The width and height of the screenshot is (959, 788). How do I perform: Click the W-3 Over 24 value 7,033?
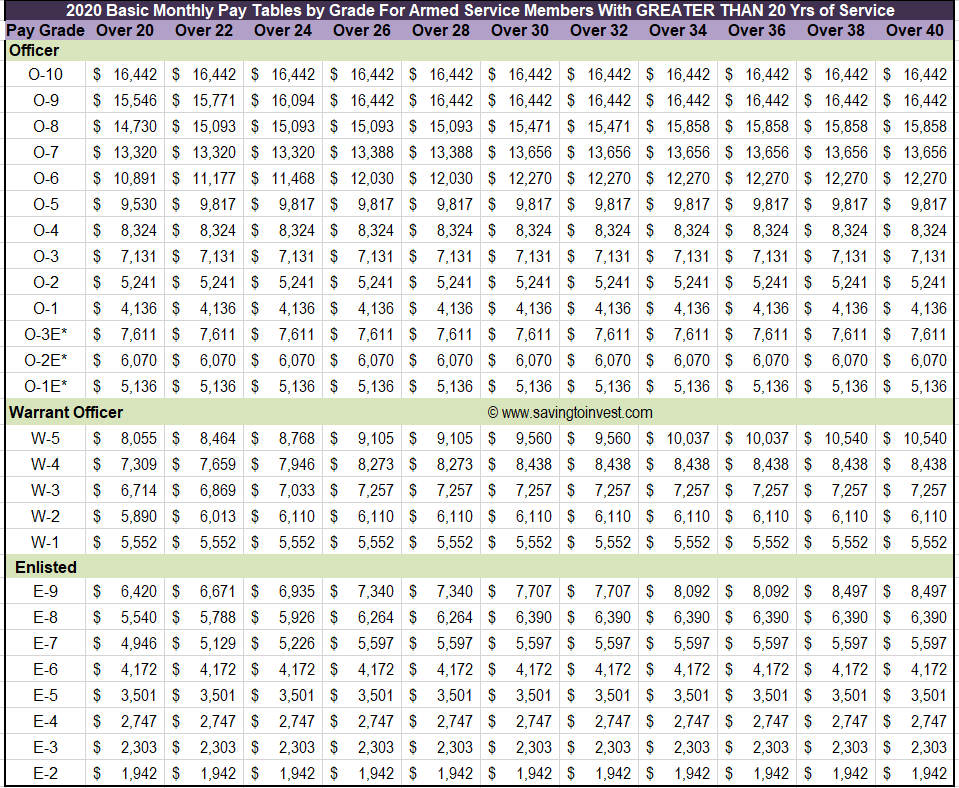tap(297, 491)
